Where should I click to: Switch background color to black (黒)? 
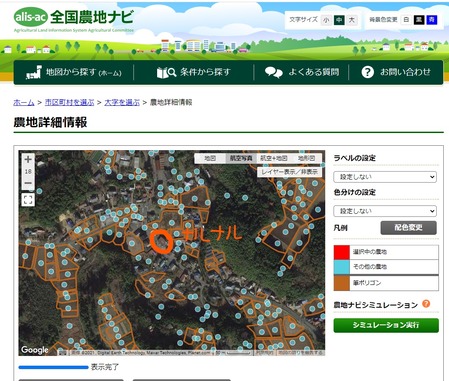click(419, 20)
